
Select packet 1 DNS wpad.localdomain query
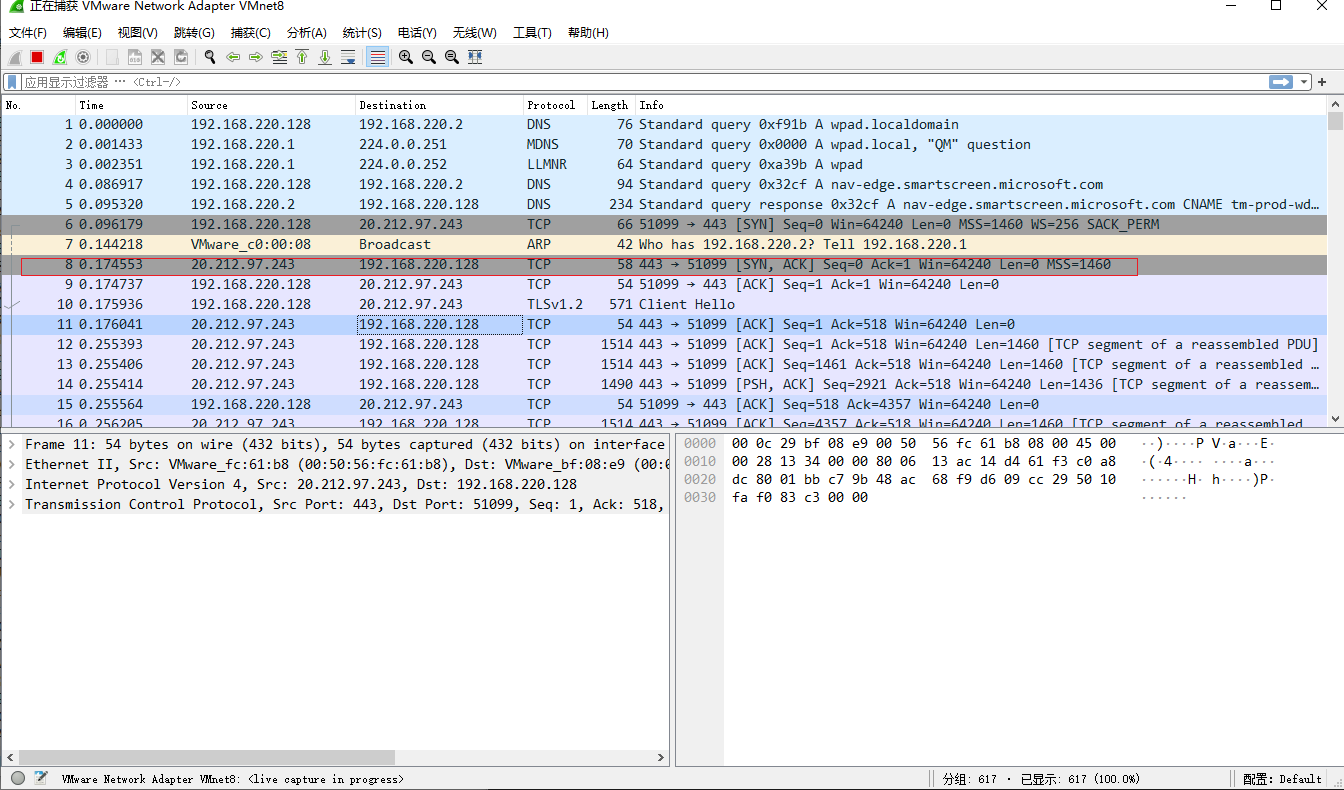[664, 125]
